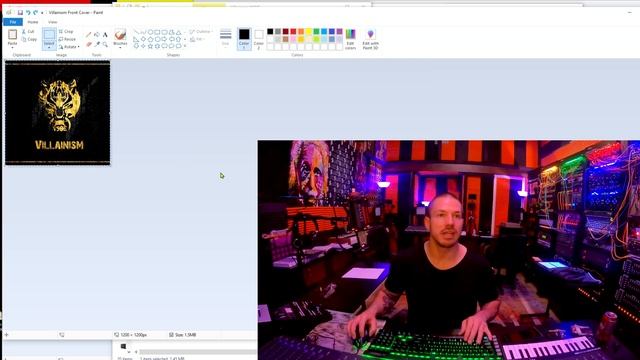
Task: Select the Eraser tool
Action: point(89,44)
